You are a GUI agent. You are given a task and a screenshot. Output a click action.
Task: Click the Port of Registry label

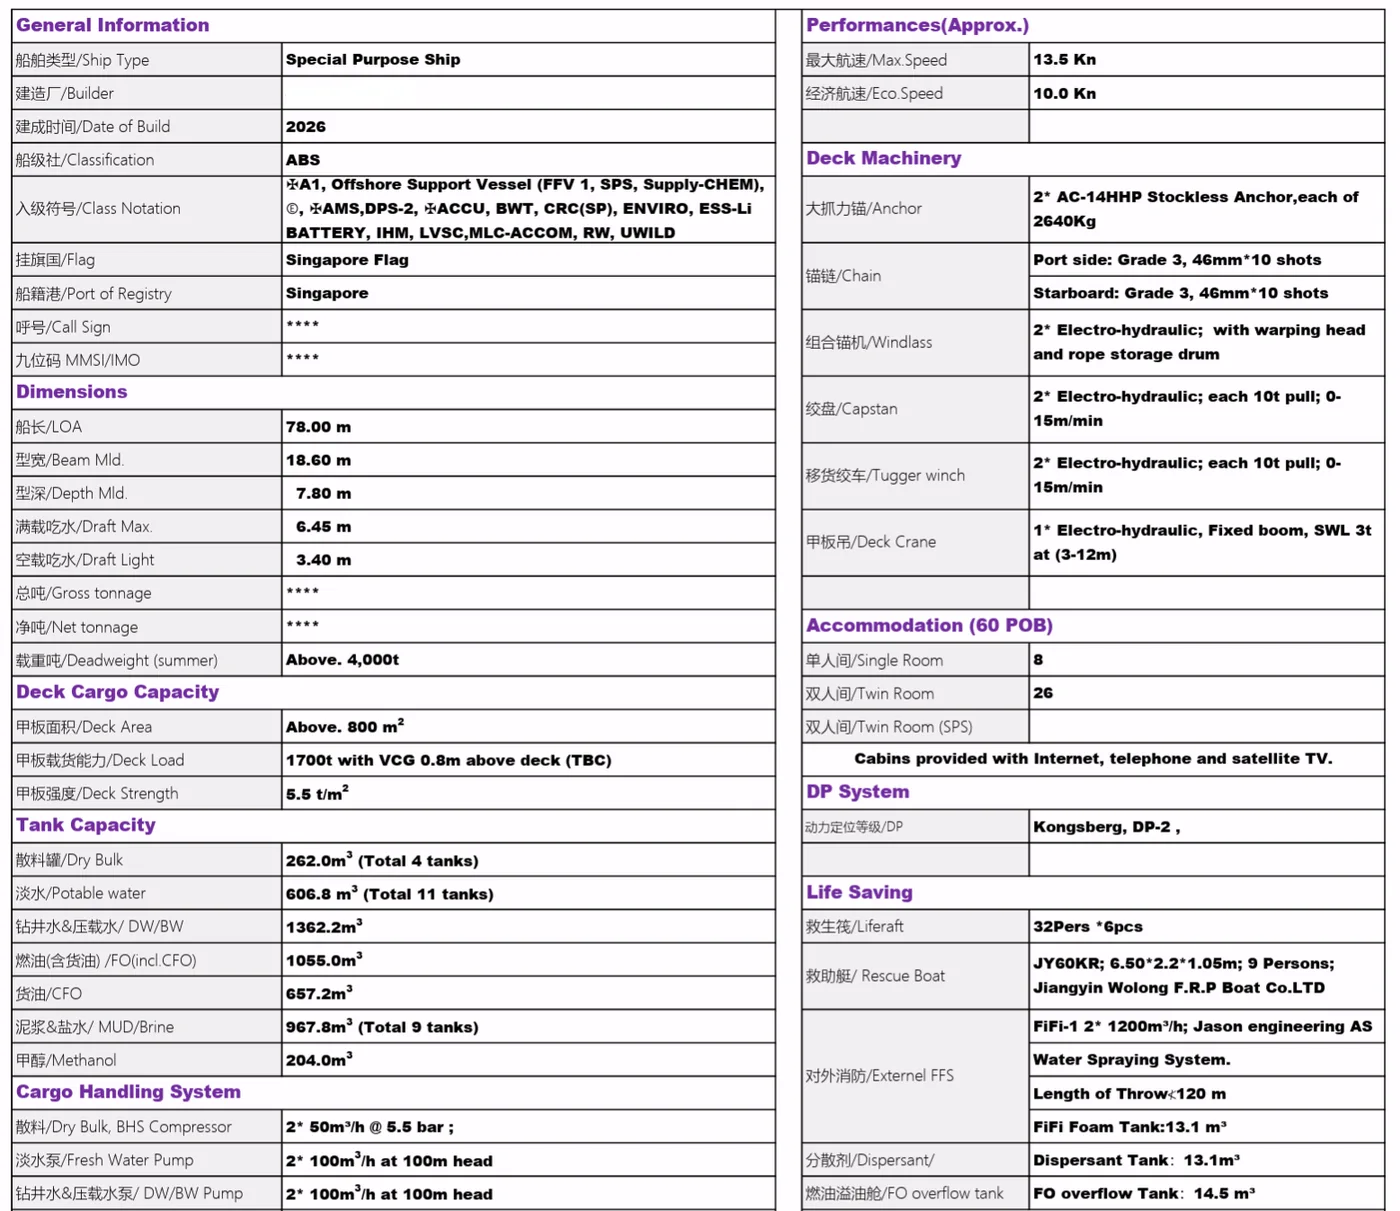(x=94, y=294)
